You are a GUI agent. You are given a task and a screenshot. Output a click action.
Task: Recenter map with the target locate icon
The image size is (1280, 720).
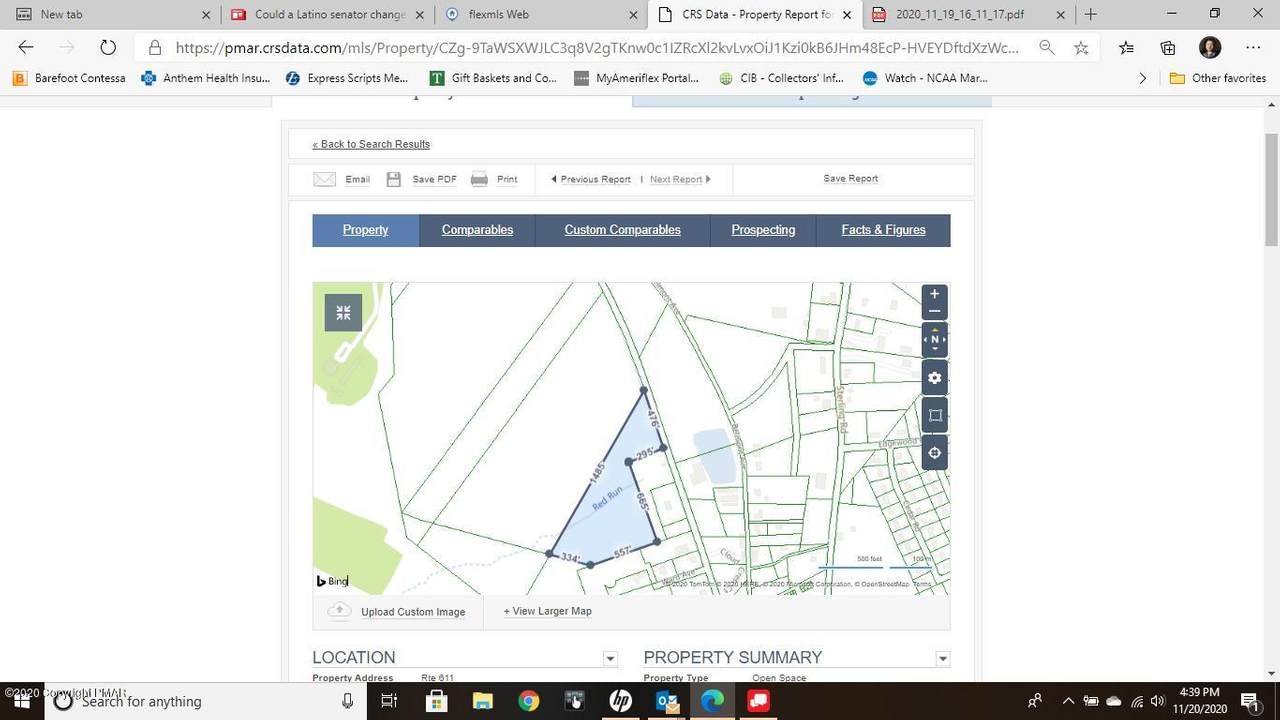(935, 453)
